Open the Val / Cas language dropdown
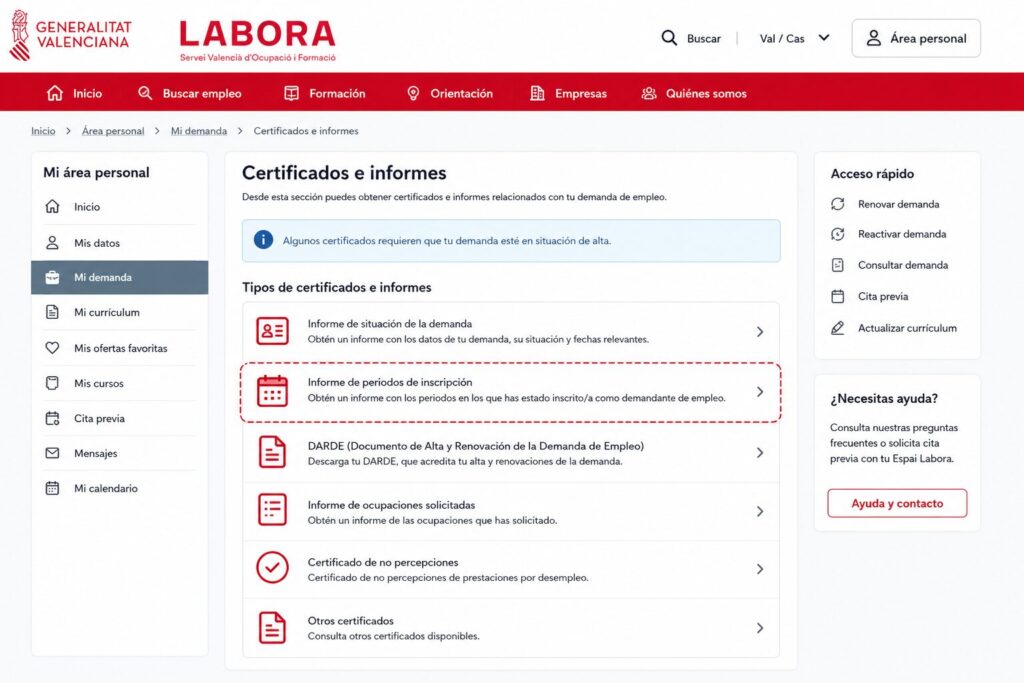This screenshot has height=683, width=1024. click(794, 39)
